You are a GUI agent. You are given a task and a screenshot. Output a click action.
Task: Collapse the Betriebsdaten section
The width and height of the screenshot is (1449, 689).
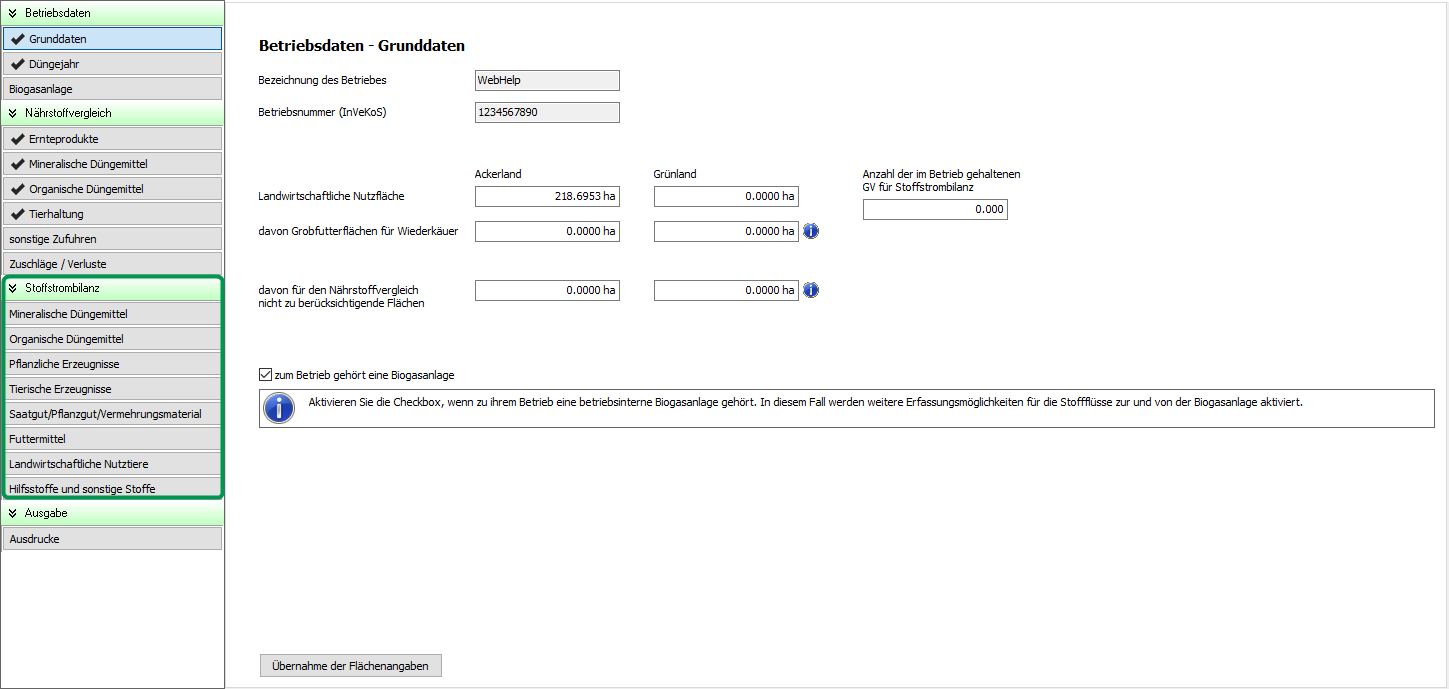point(13,13)
